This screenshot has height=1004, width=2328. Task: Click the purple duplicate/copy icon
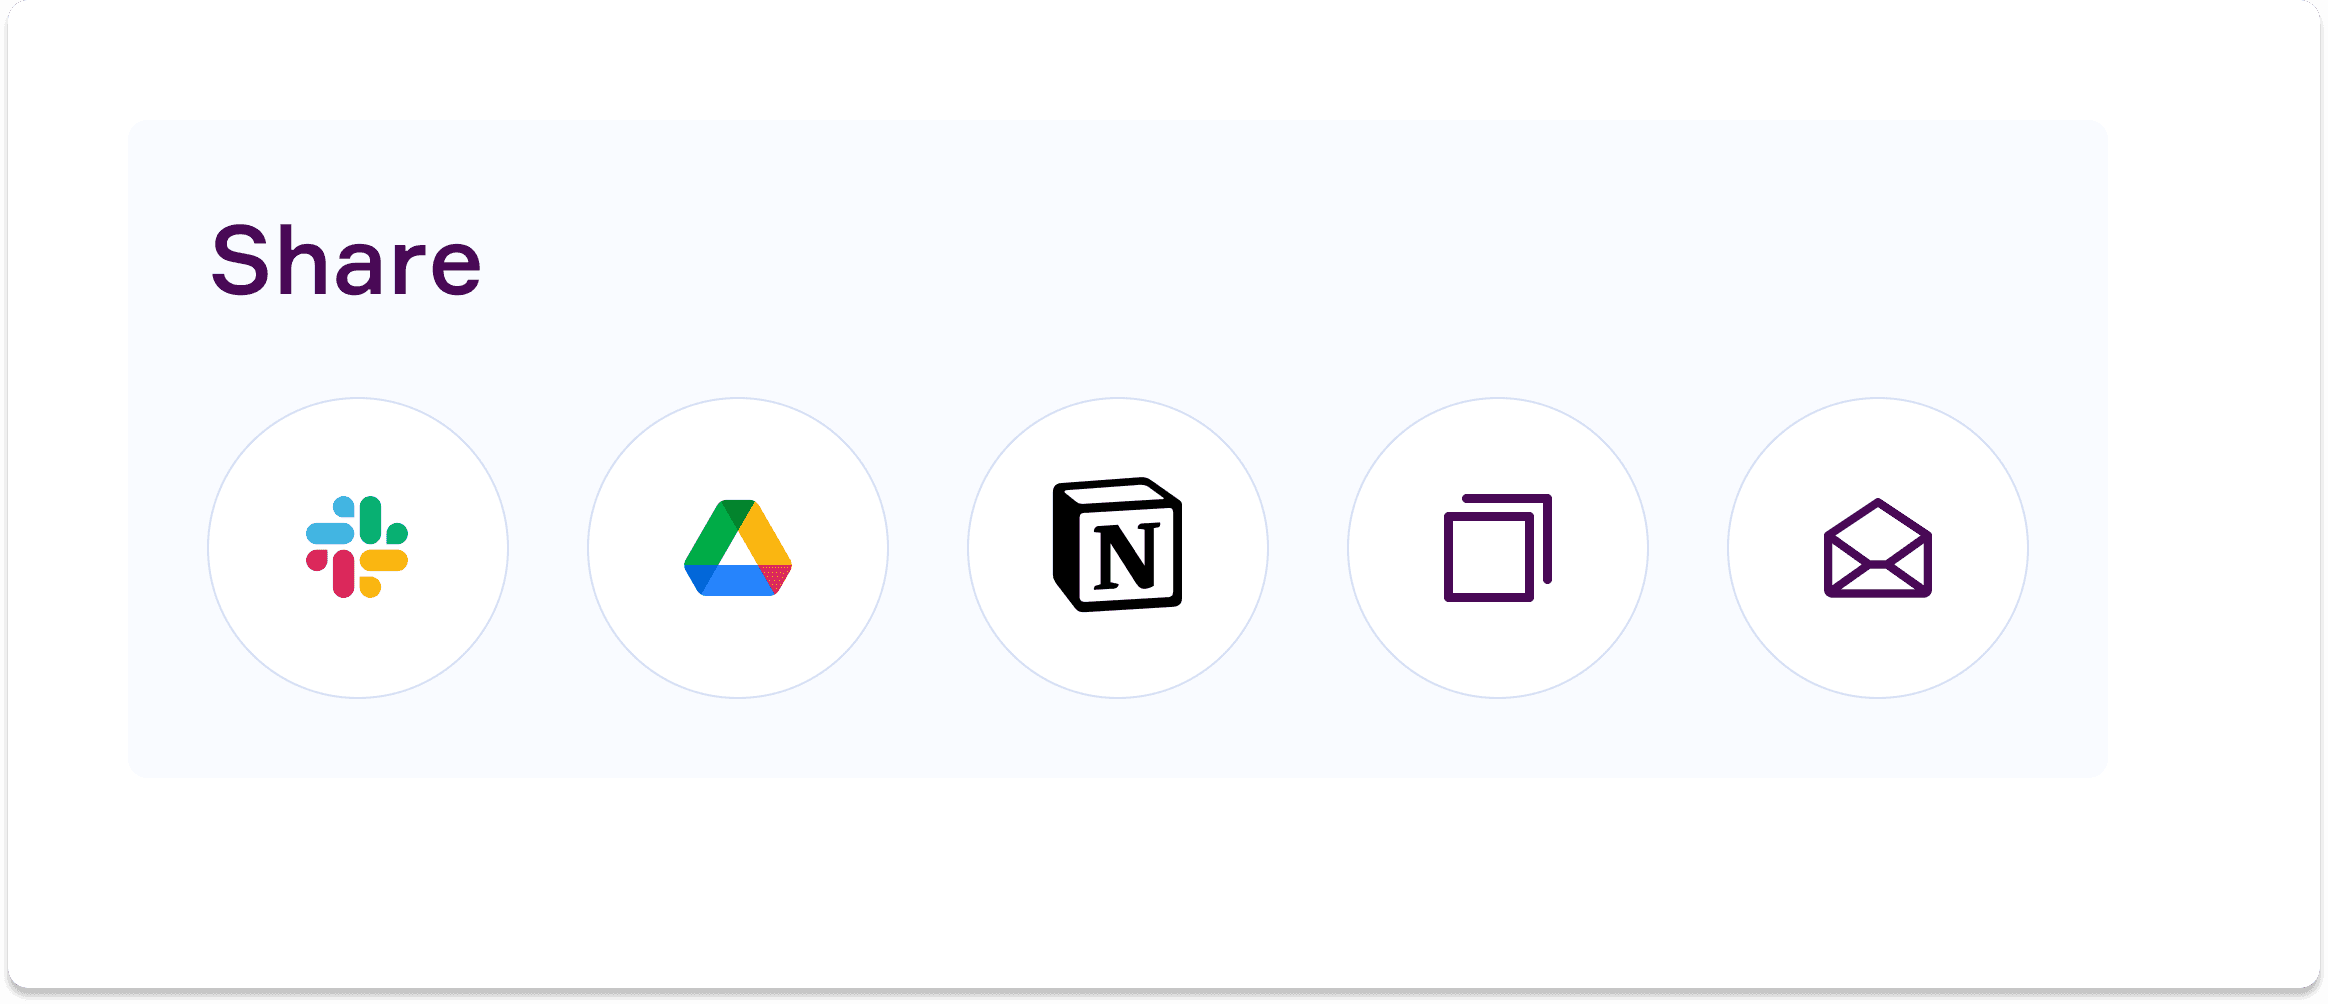pyautogui.click(x=1498, y=547)
